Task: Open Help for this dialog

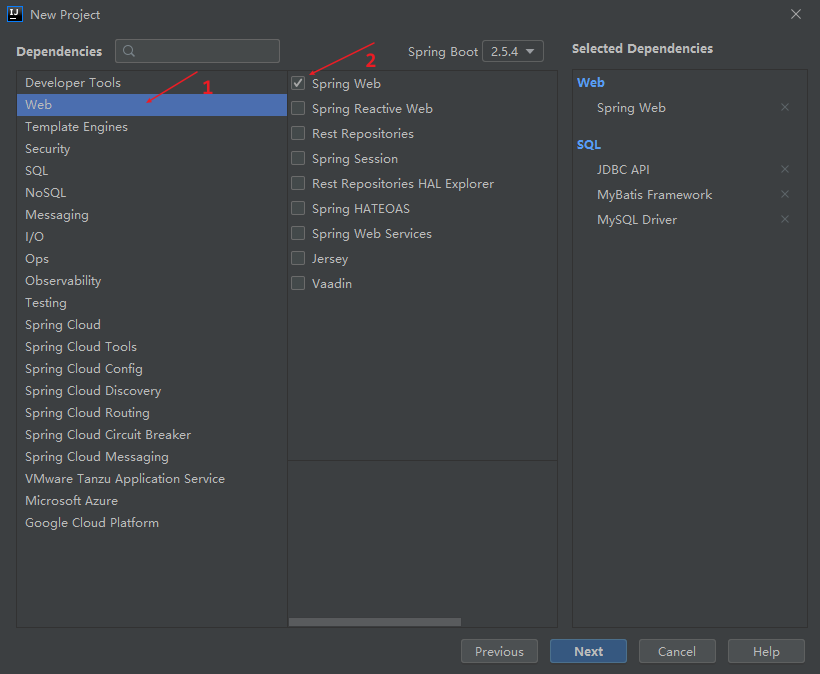Action: (766, 651)
